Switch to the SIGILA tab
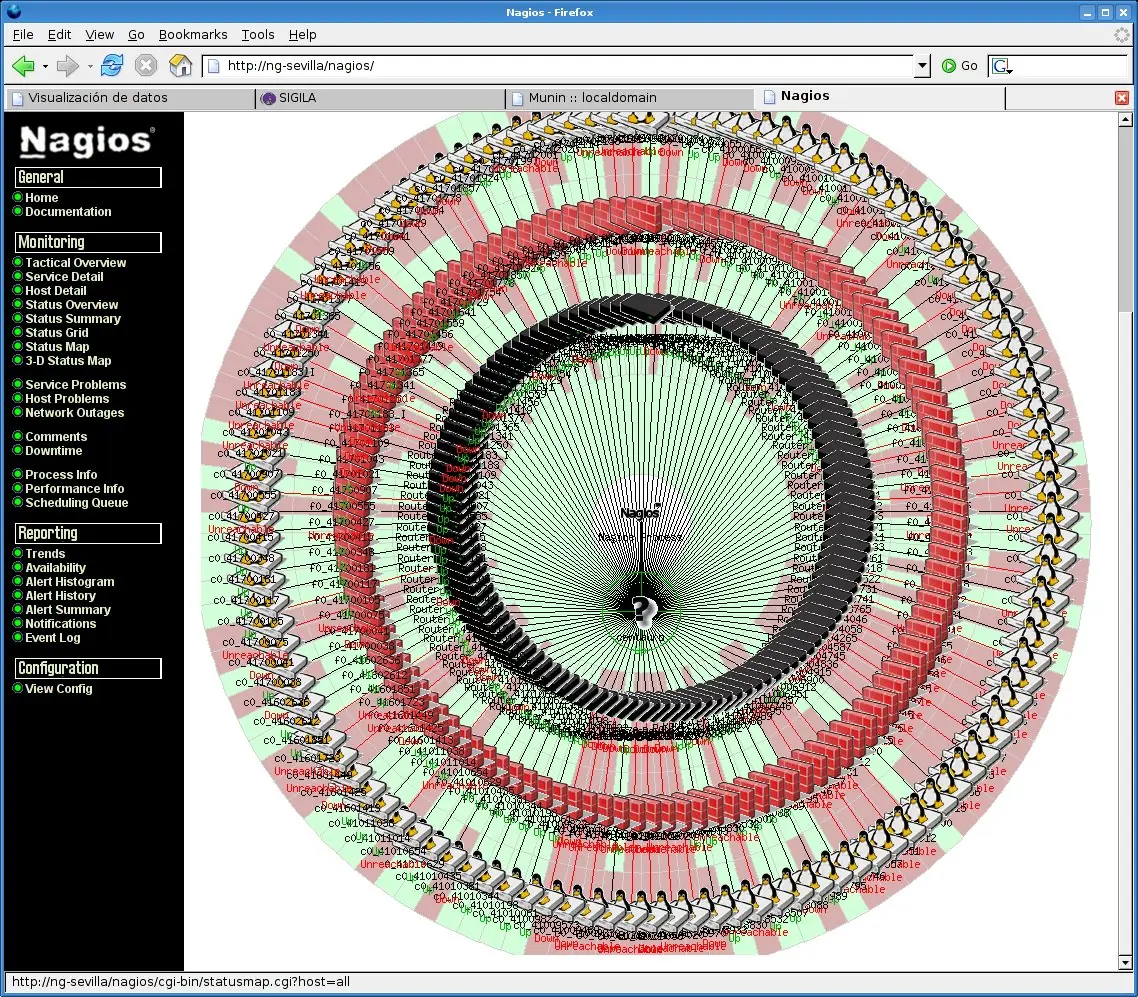The height and width of the screenshot is (997, 1138). pyautogui.click(x=380, y=98)
